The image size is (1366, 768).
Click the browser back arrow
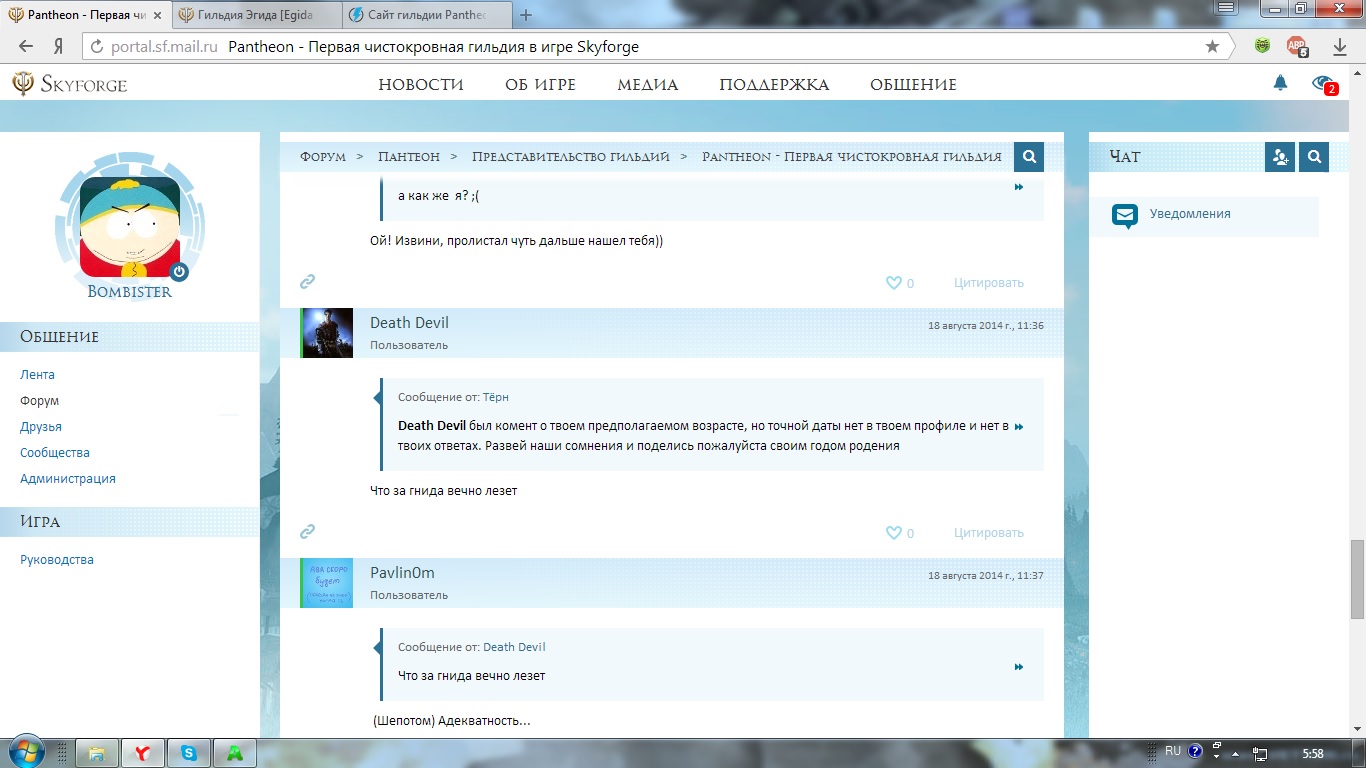(x=26, y=46)
